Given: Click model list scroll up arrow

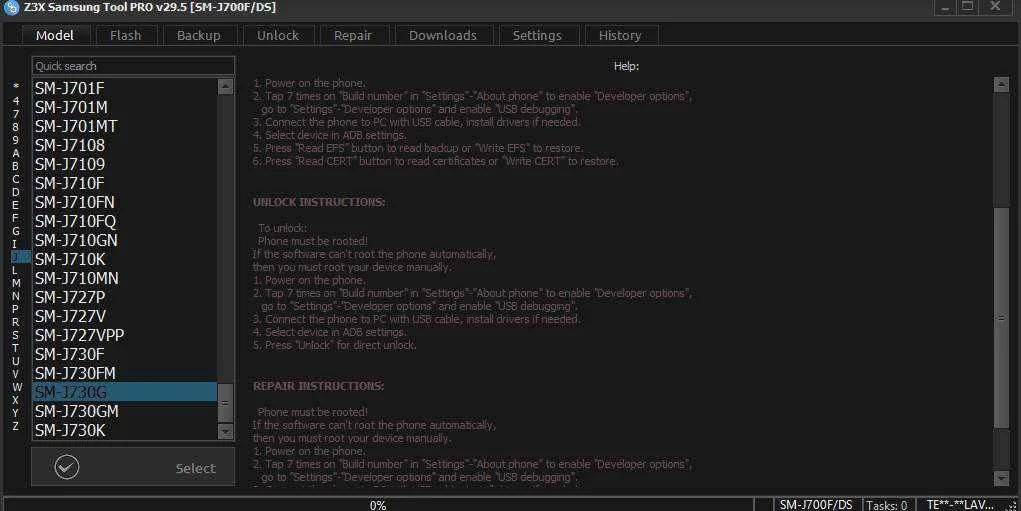Looking at the screenshot, I should 225,86.
